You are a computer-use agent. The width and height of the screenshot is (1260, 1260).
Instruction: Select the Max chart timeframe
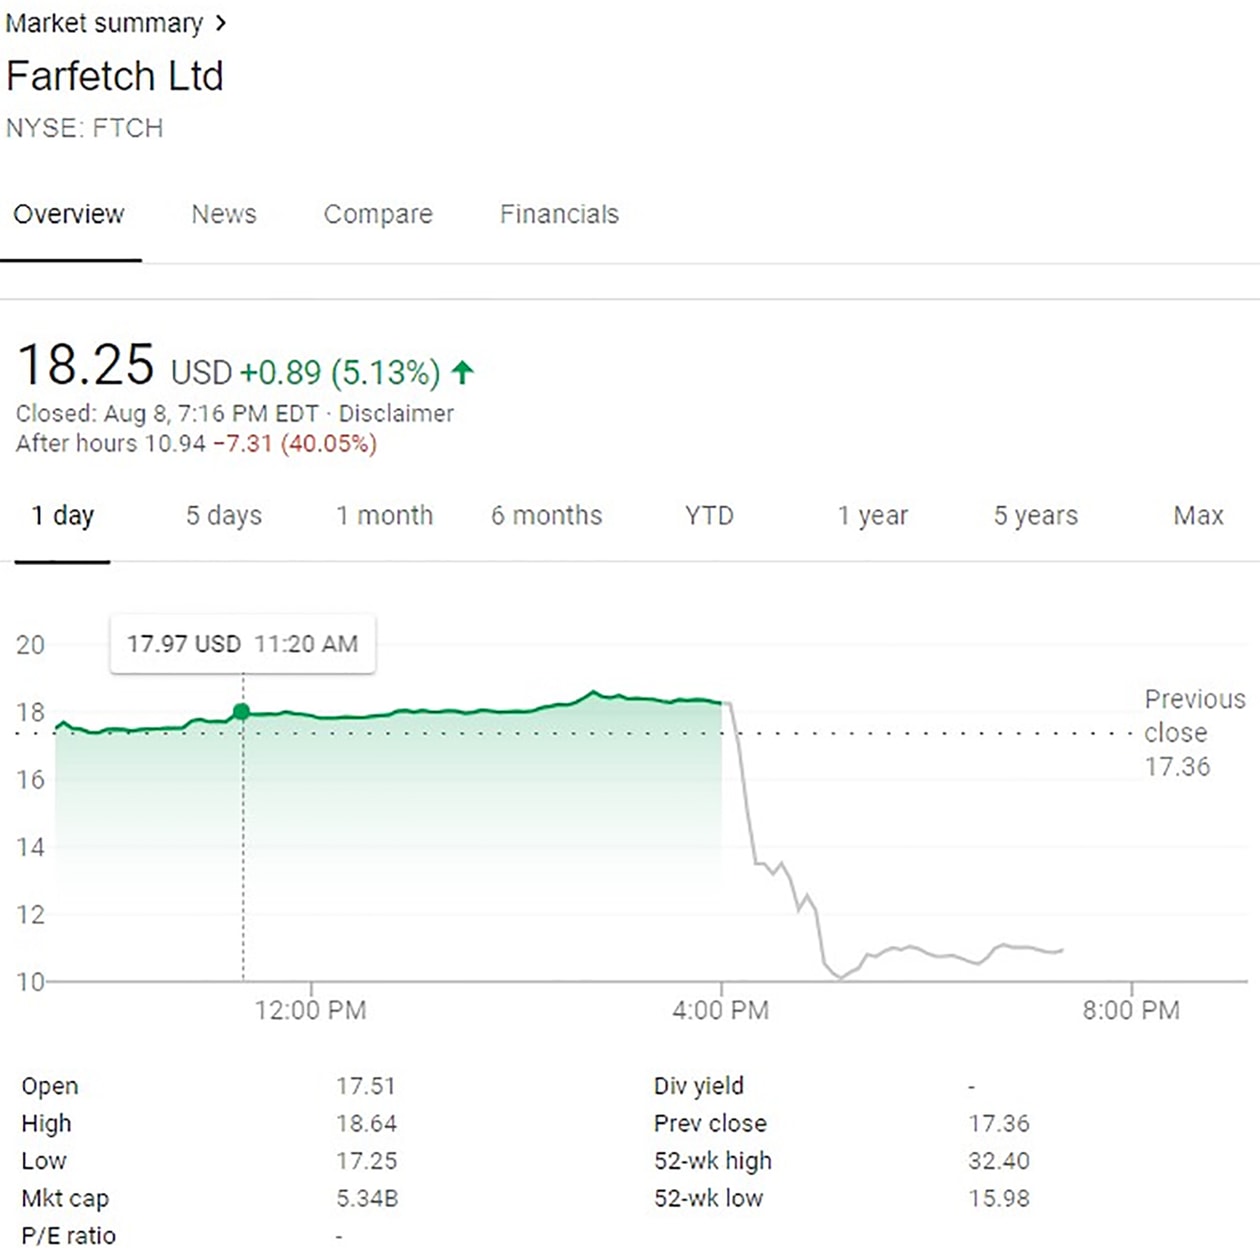coord(1197,516)
